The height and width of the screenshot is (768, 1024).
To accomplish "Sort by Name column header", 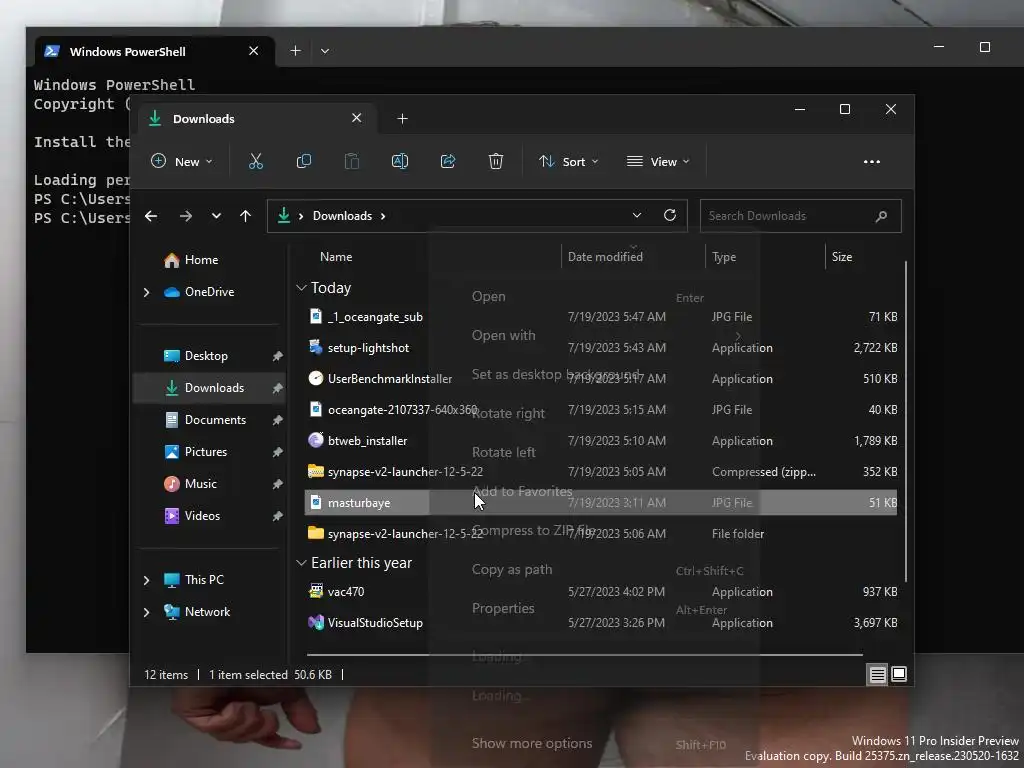I will click(x=336, y=257).
